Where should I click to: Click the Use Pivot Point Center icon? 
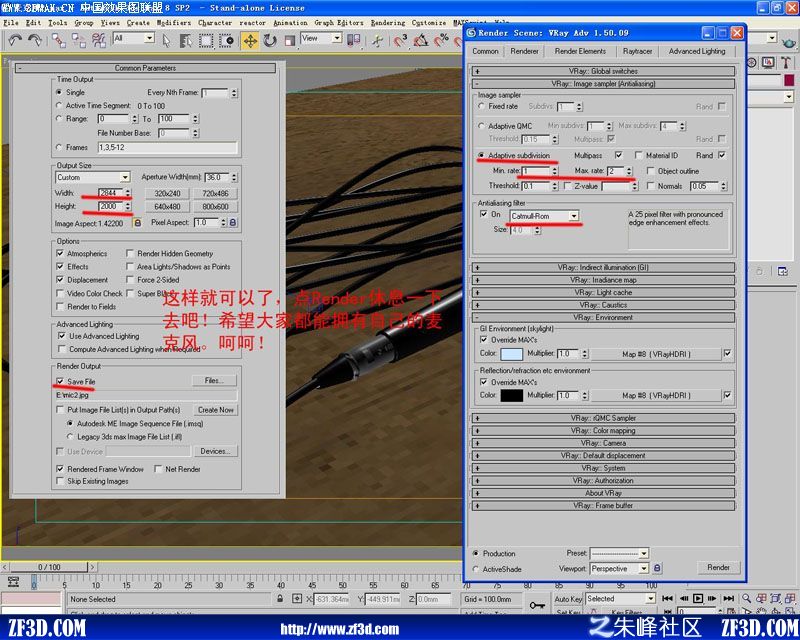pos(354,40)
